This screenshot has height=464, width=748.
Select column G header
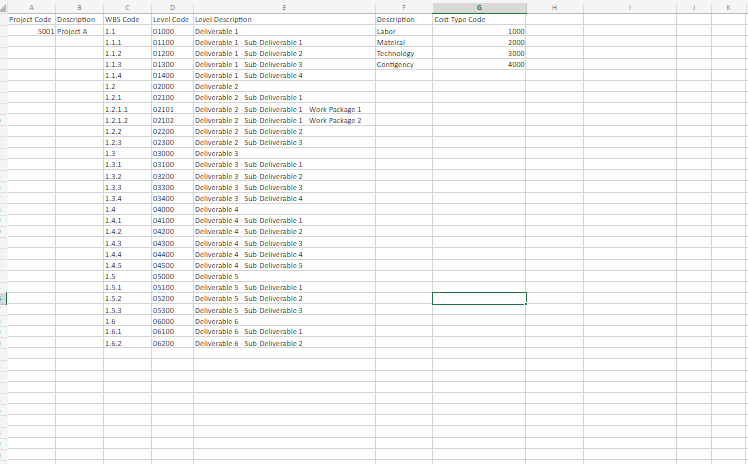tap(479, 7)
